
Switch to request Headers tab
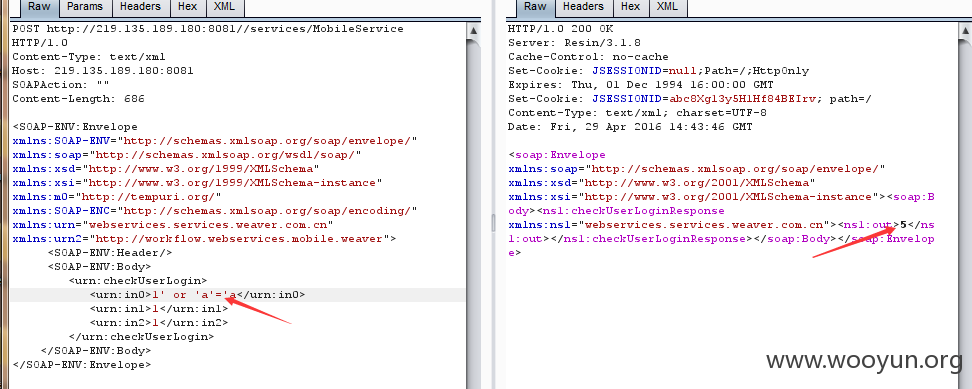pyautogui.click(x=139, y=7)
